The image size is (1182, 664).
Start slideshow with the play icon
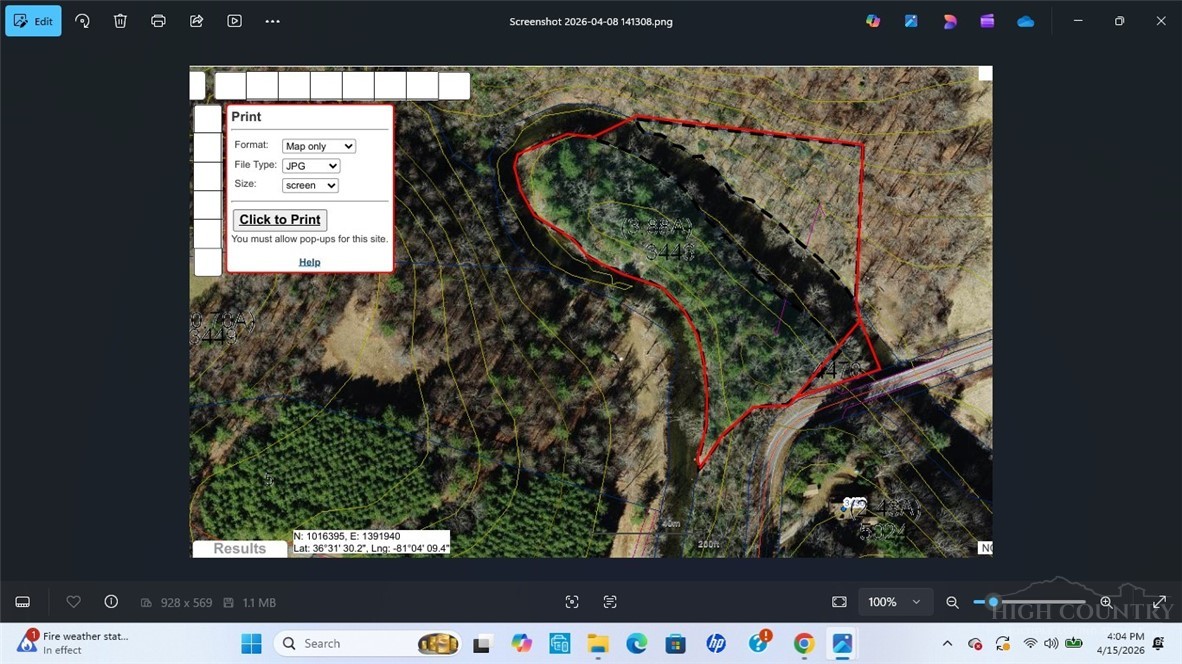[x=234, y=21]
